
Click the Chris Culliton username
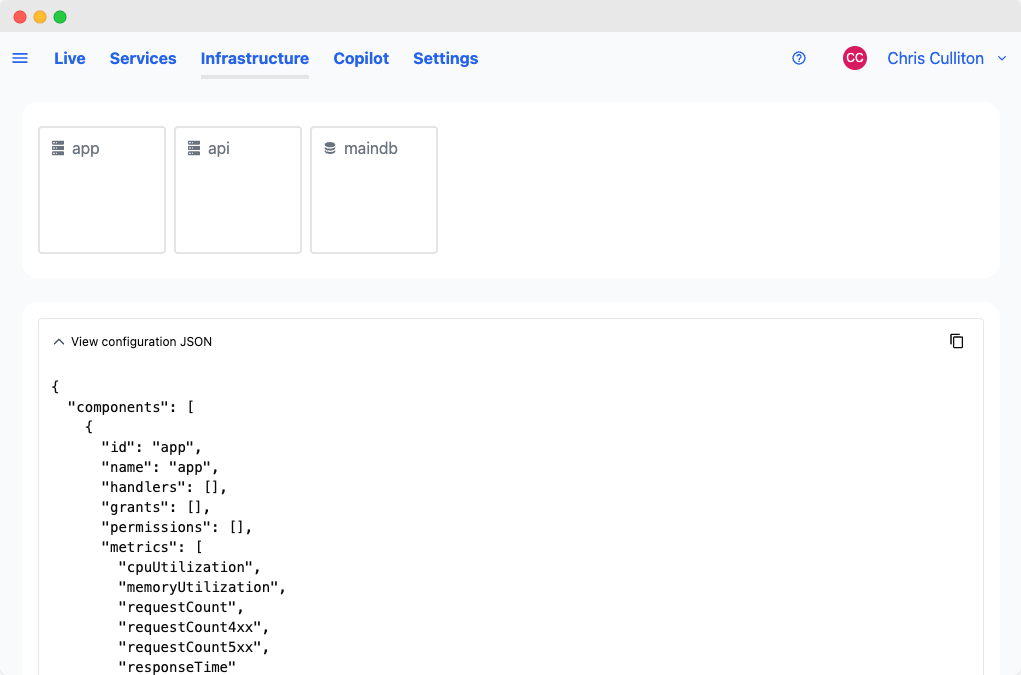[935, 59]
